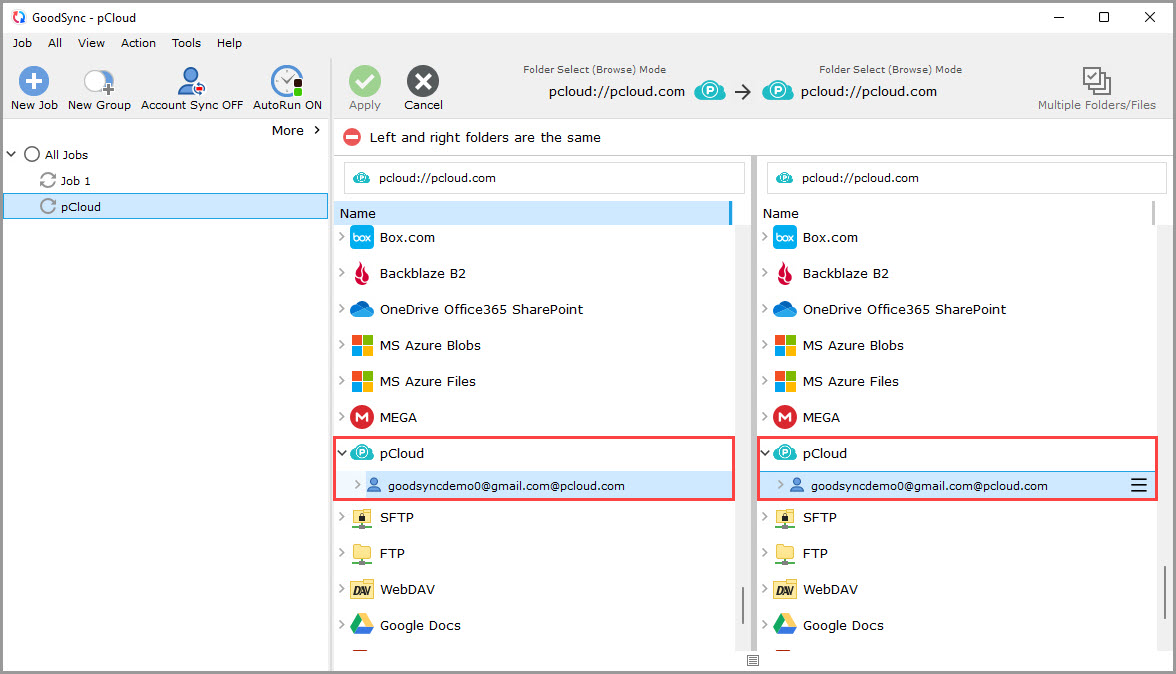
Task: Open Multiple Folders/Files selector
Action: click(x=1096, y=88)
